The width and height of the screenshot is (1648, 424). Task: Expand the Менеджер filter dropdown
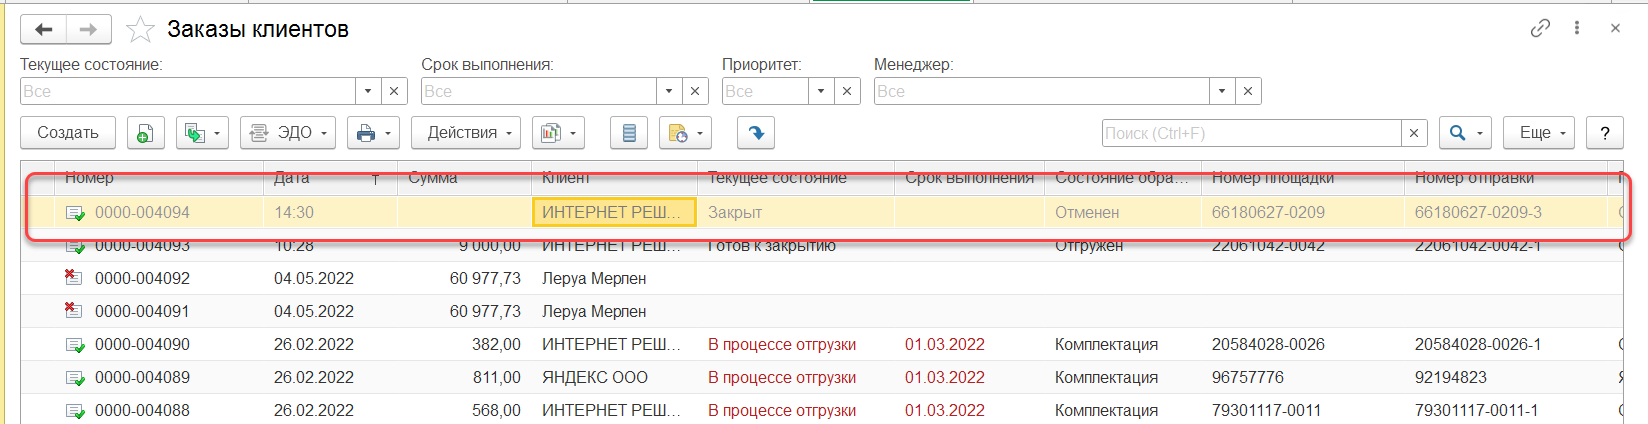pos(1222,91)
